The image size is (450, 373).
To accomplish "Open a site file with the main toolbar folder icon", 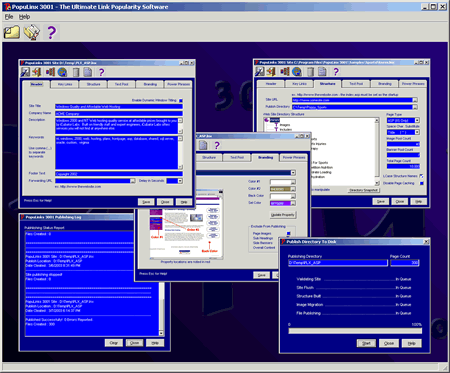I will click(12, 32).
